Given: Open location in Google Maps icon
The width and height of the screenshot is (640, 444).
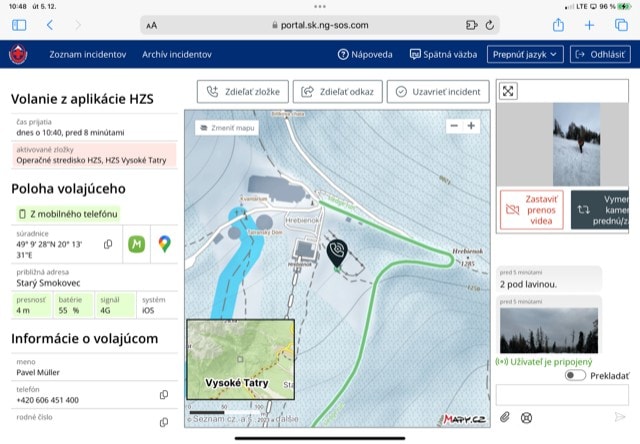Looking at the screenshot, I should tap(164, 243).
